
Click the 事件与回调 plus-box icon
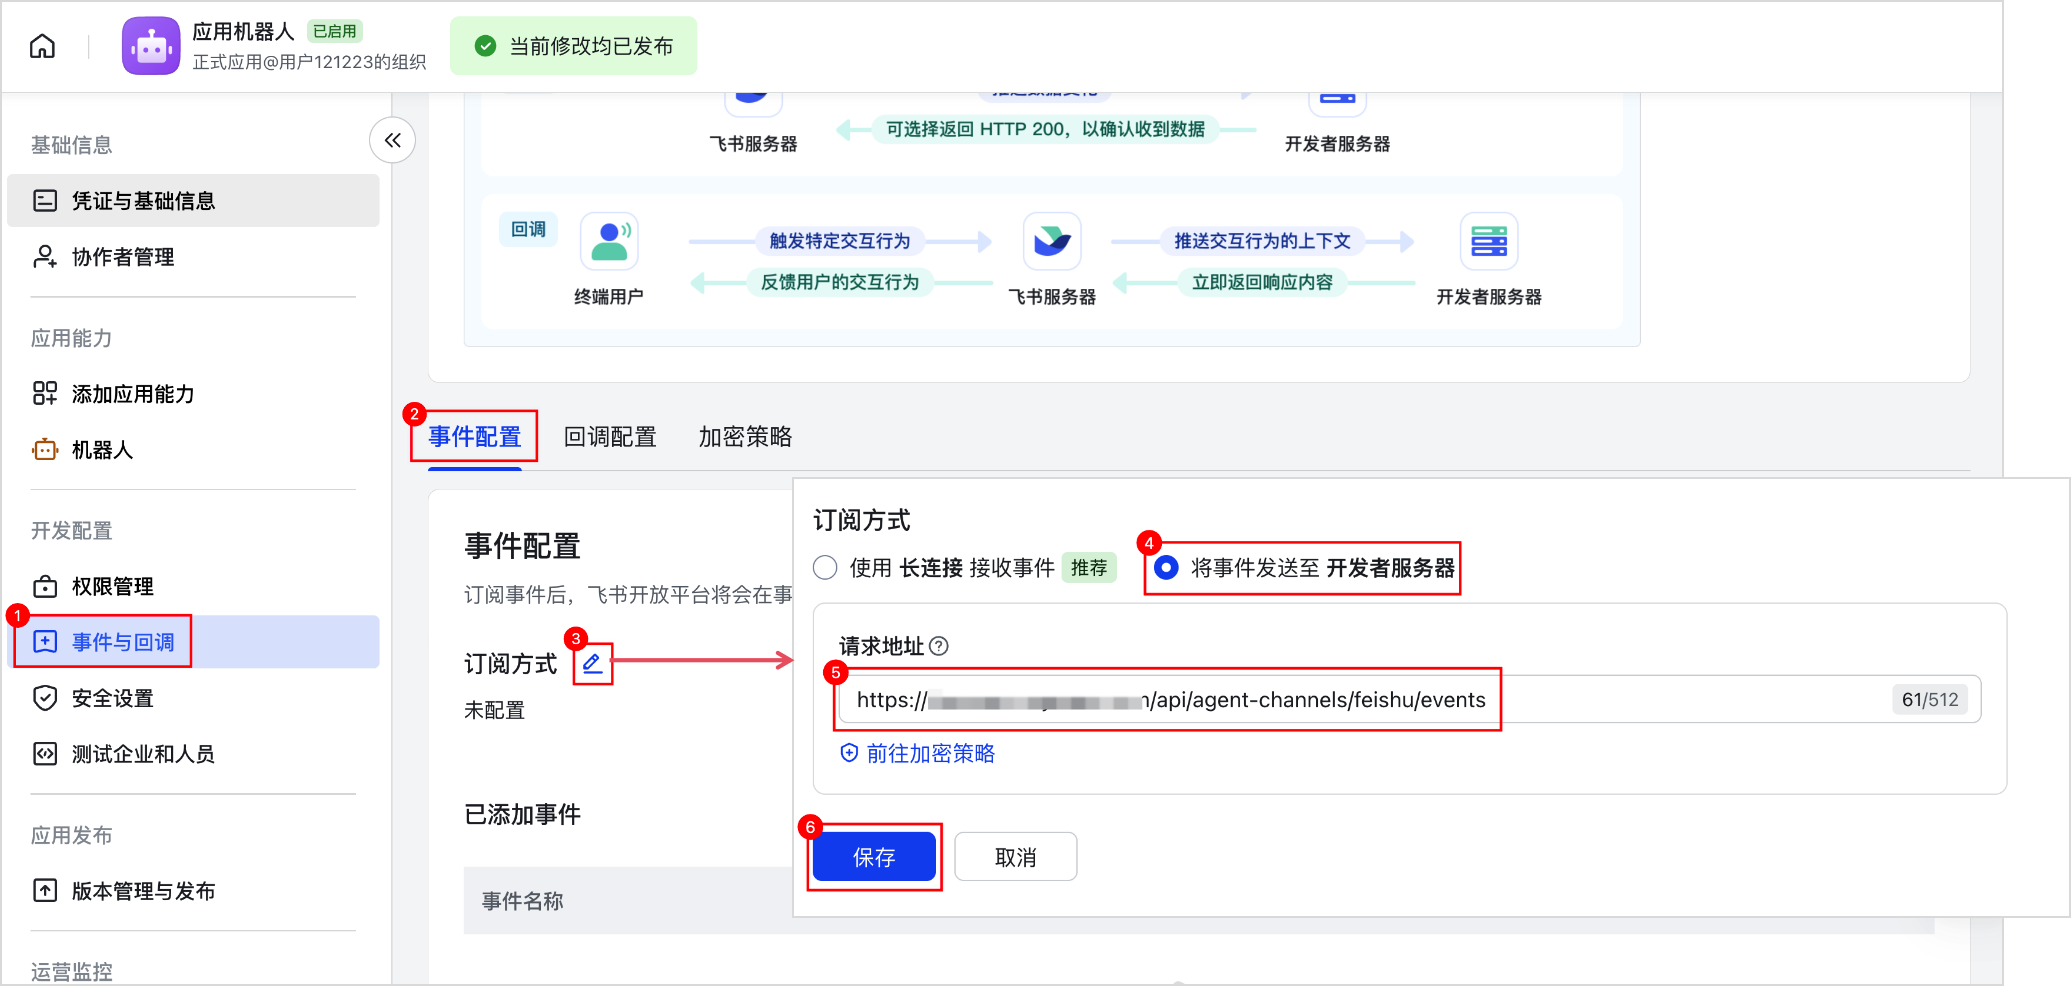point(45,642)
